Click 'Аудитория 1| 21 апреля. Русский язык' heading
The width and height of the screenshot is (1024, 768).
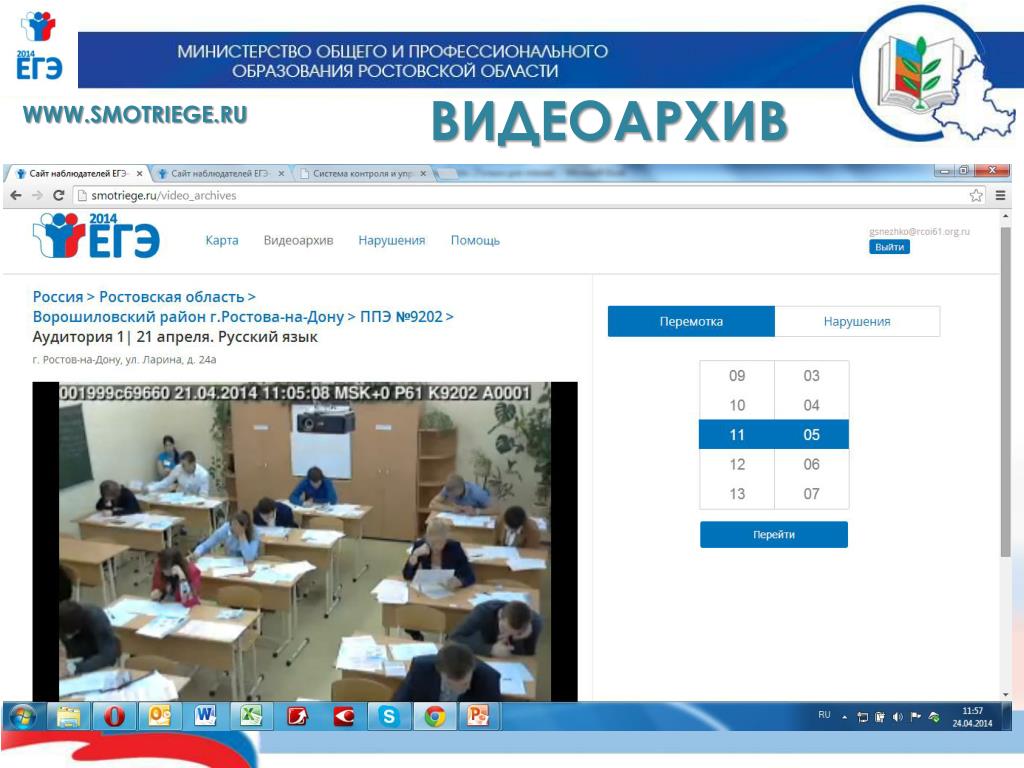coord(175,337)
